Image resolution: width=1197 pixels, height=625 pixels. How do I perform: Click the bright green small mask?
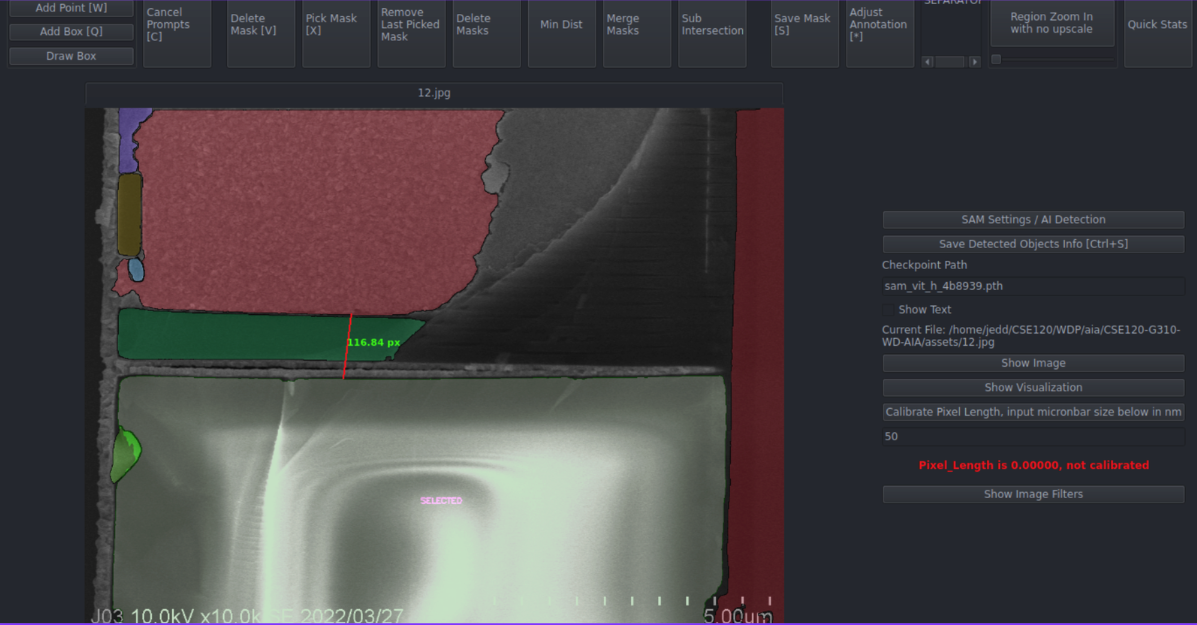tap(125, 454)
